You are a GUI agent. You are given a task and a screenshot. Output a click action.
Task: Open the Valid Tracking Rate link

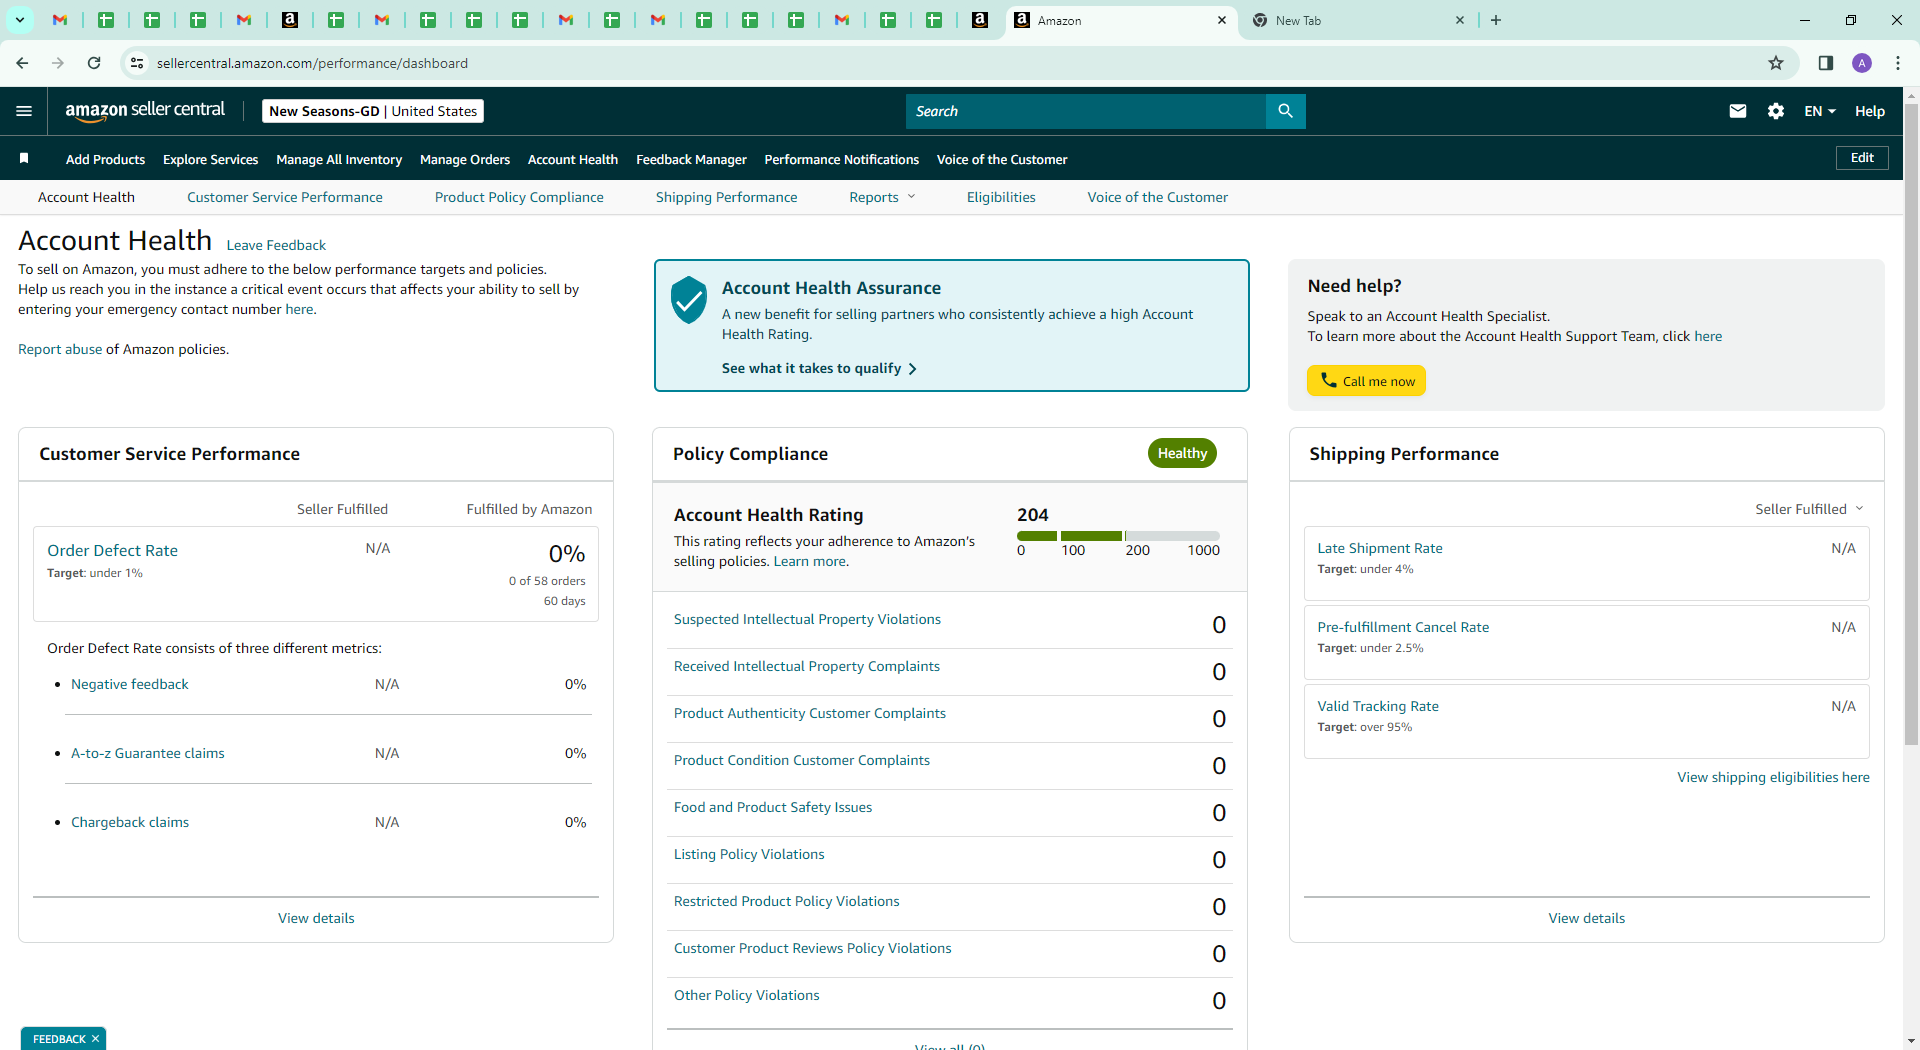click(x=1378, y=706)
